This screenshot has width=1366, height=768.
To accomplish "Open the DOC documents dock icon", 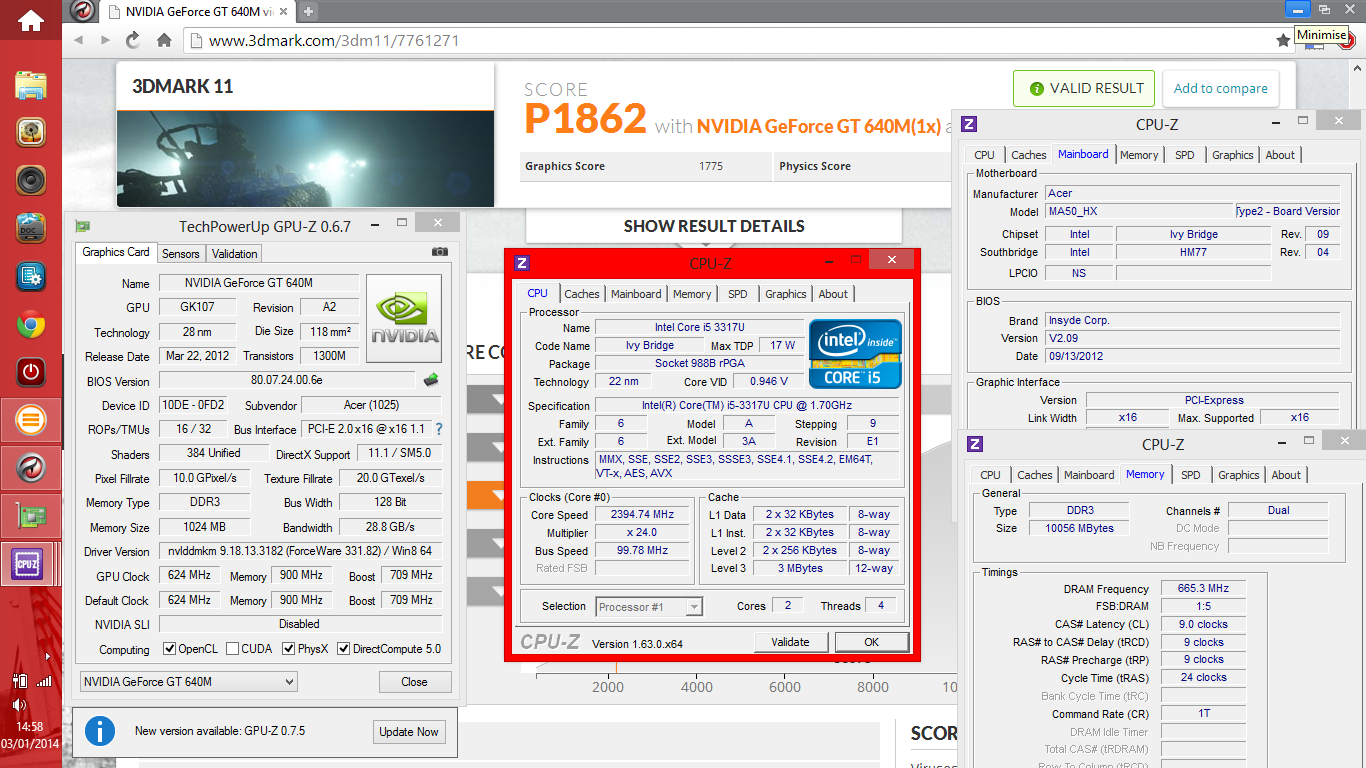I will point(31,228).
